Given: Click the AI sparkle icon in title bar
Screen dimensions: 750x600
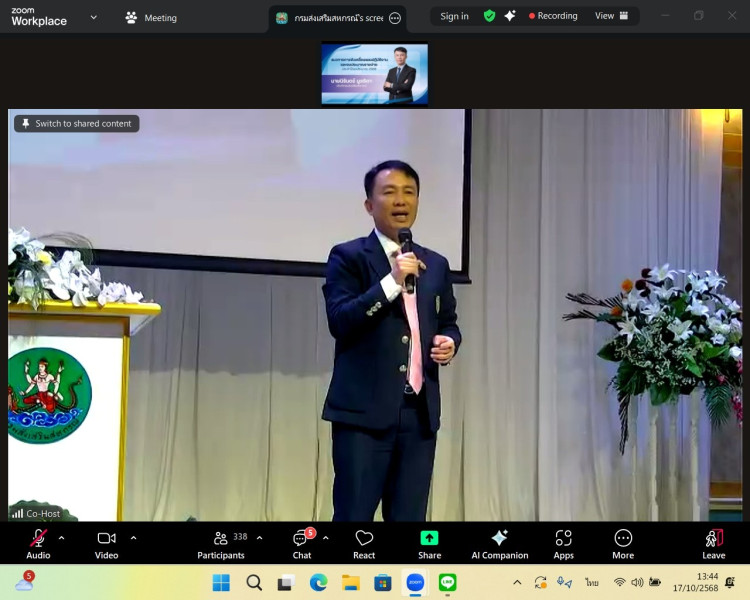Looking at the screenshot, I should coord(510,16).
